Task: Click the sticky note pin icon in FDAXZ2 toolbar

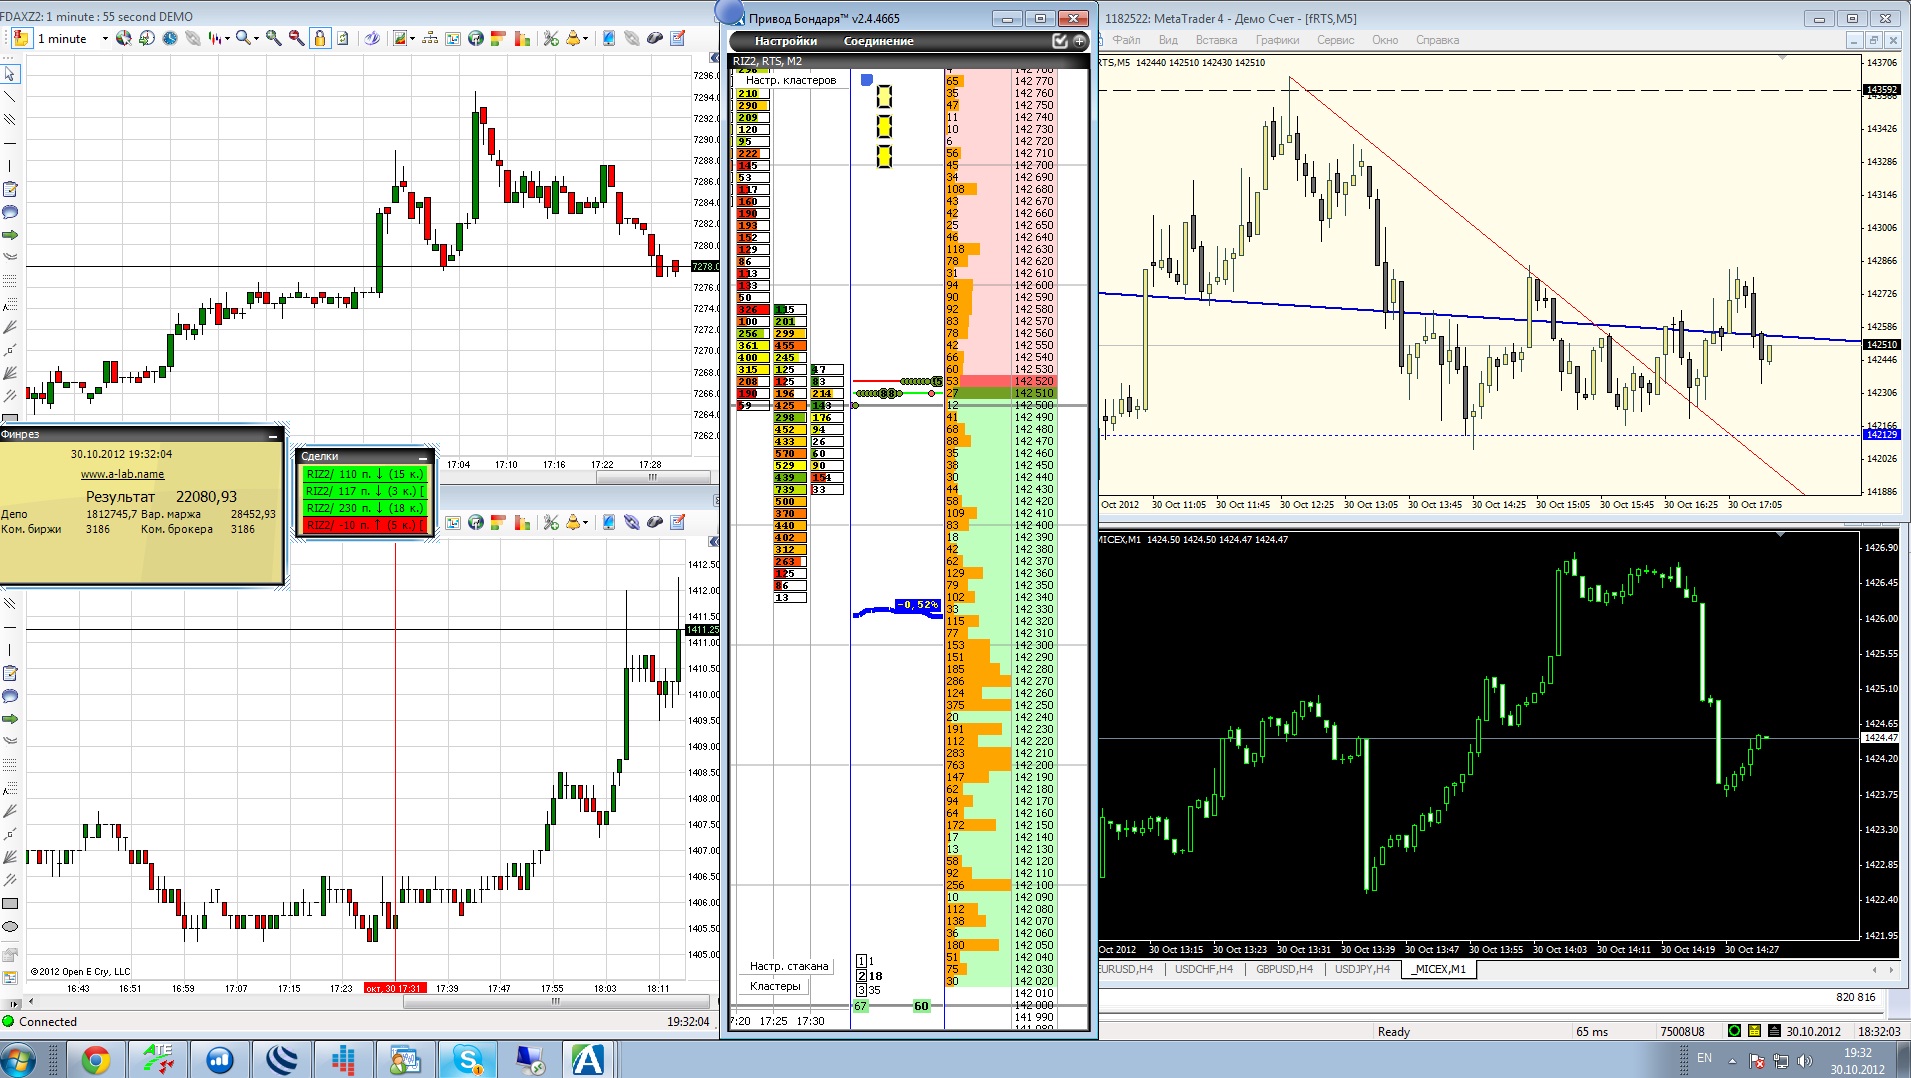Action: [21, 39]
